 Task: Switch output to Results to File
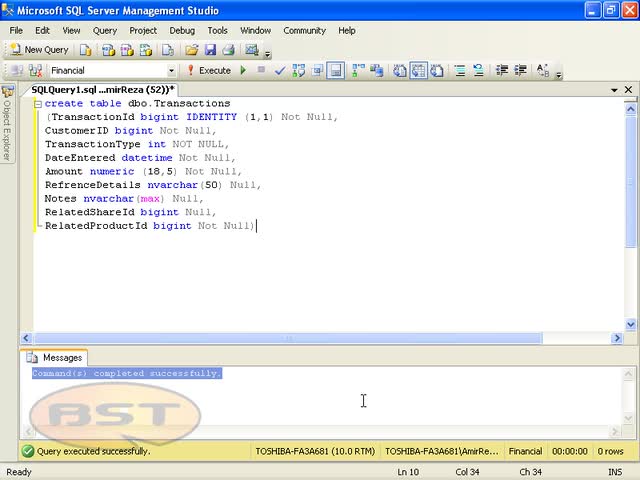[437, 71]
